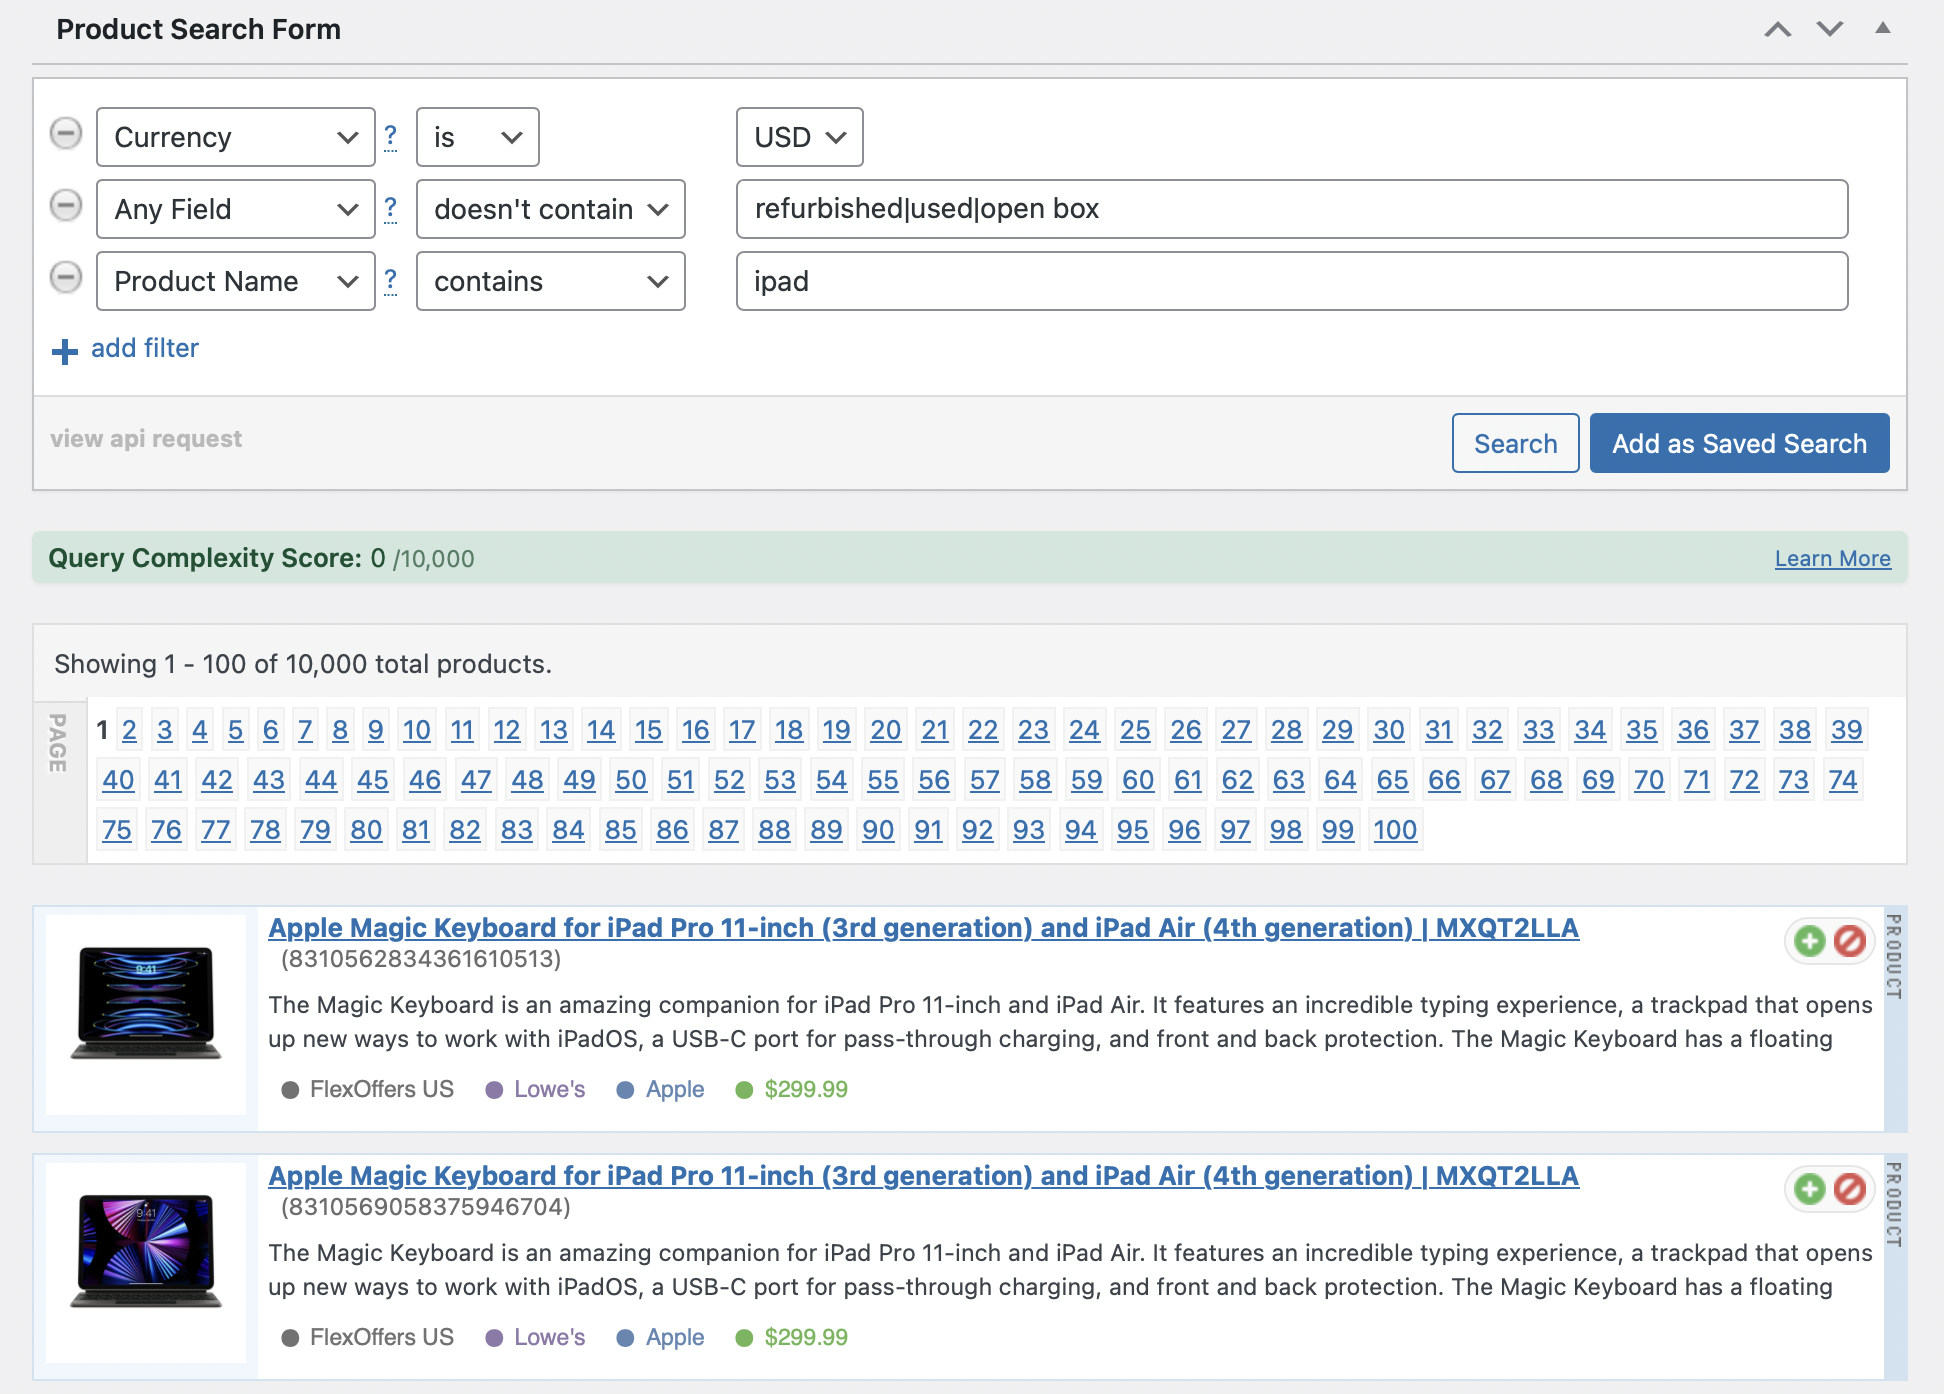Viewport: 1944px width, 1394px height.
Task: Open help for the Any Field filter
Action: click(x=391, y=208)
